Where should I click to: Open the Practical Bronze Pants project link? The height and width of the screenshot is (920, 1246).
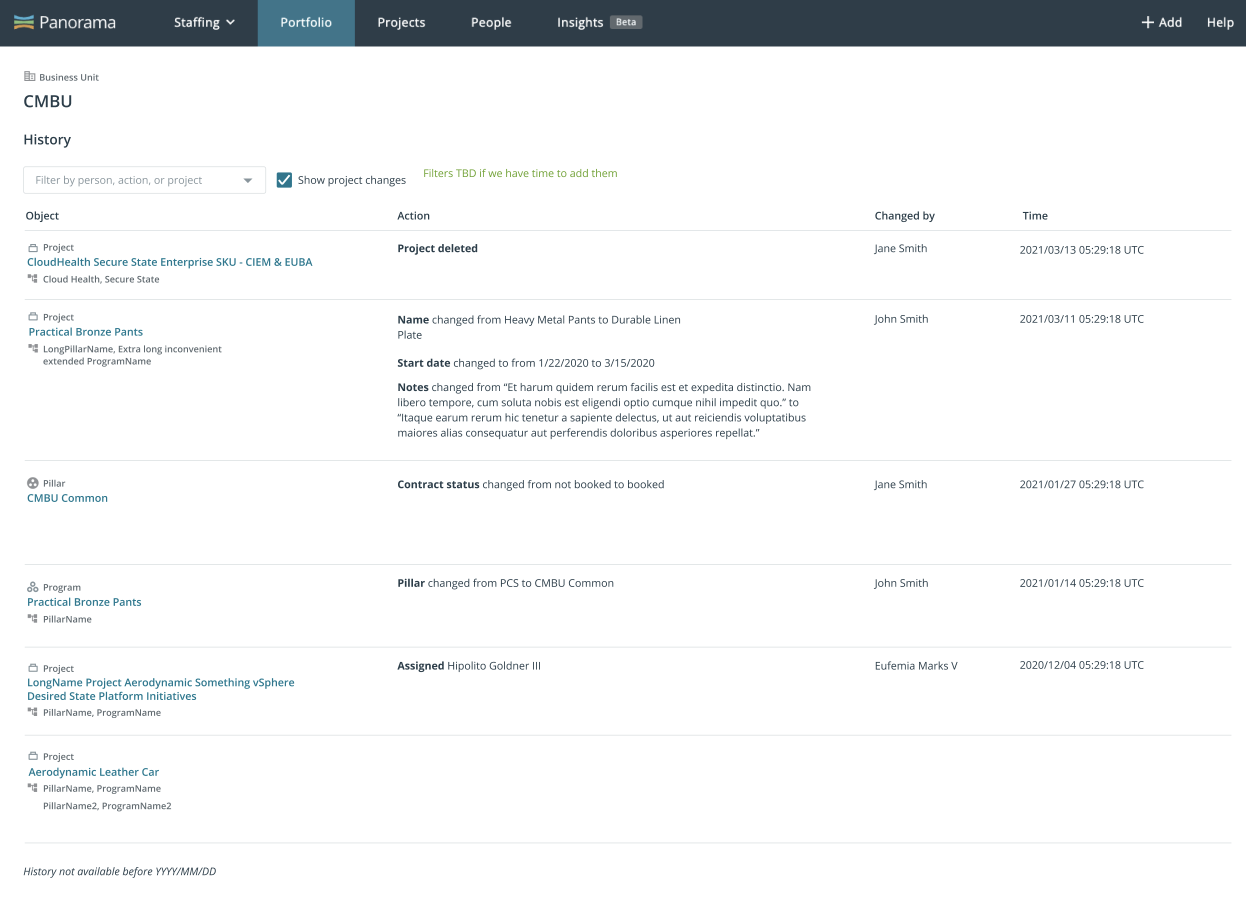pos(86,332)
